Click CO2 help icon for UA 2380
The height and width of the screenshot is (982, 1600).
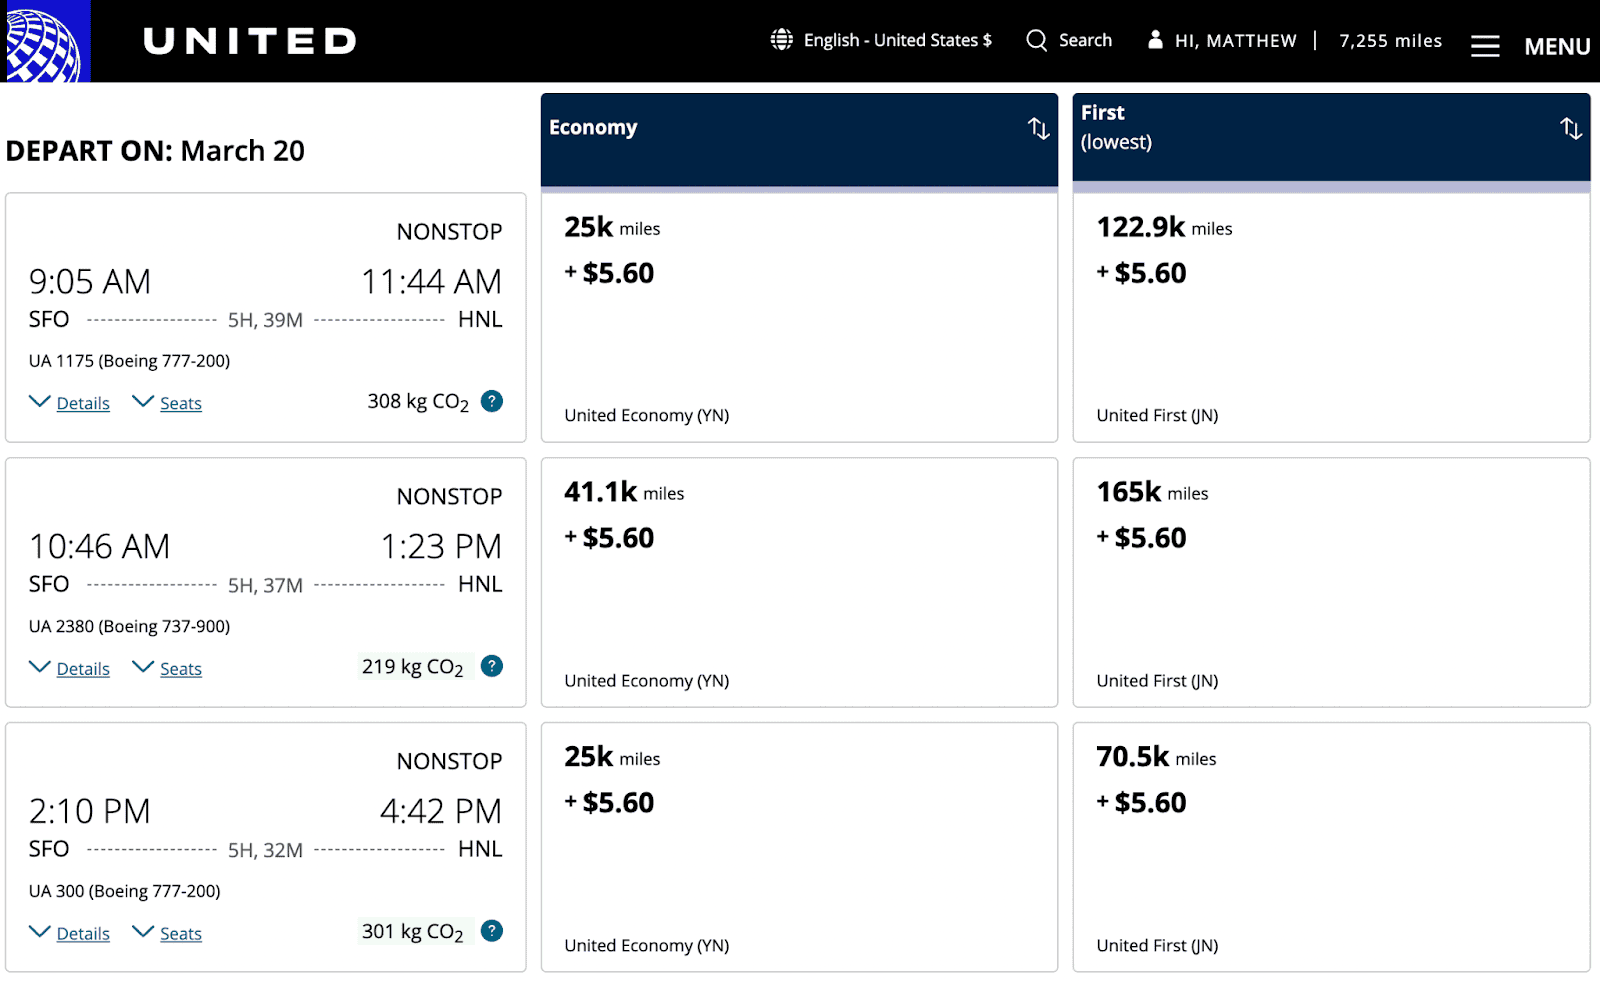492,666
